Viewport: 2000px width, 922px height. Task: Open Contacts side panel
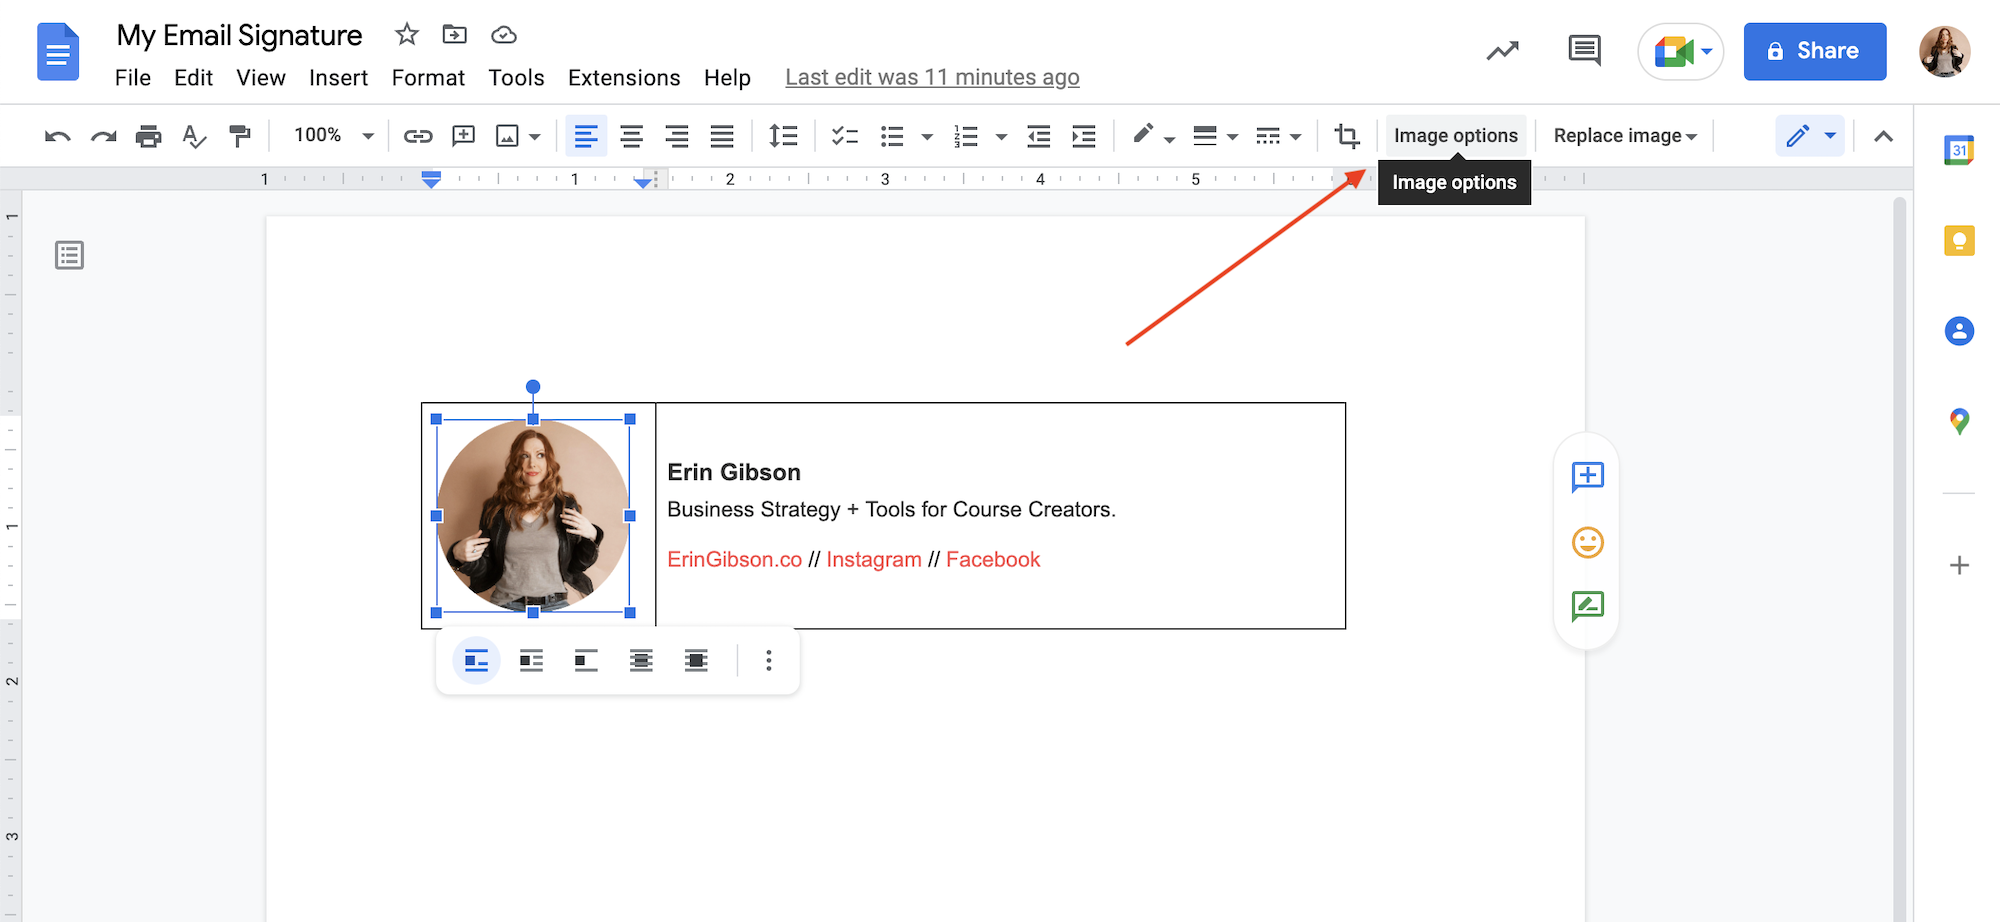pyautogui.click(x=1959, y=331)
